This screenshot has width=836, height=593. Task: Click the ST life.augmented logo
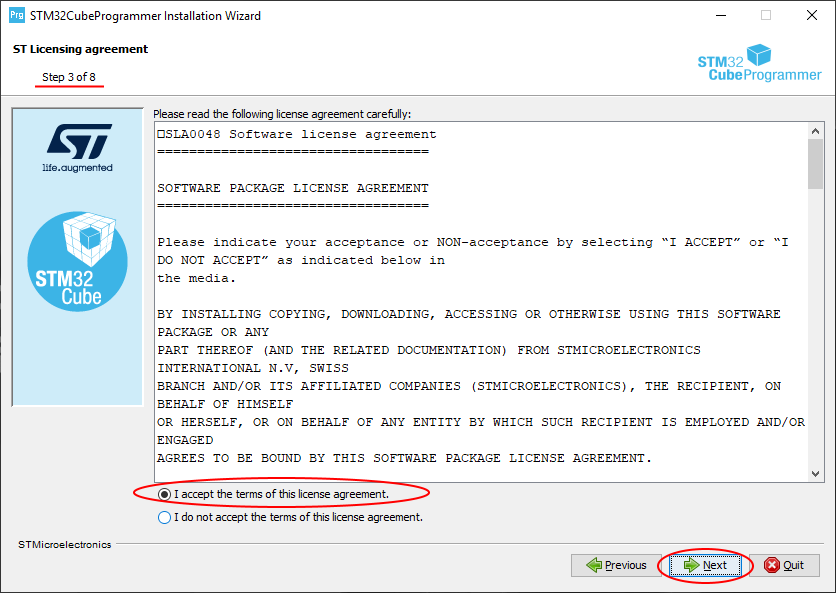coord(77,148)
